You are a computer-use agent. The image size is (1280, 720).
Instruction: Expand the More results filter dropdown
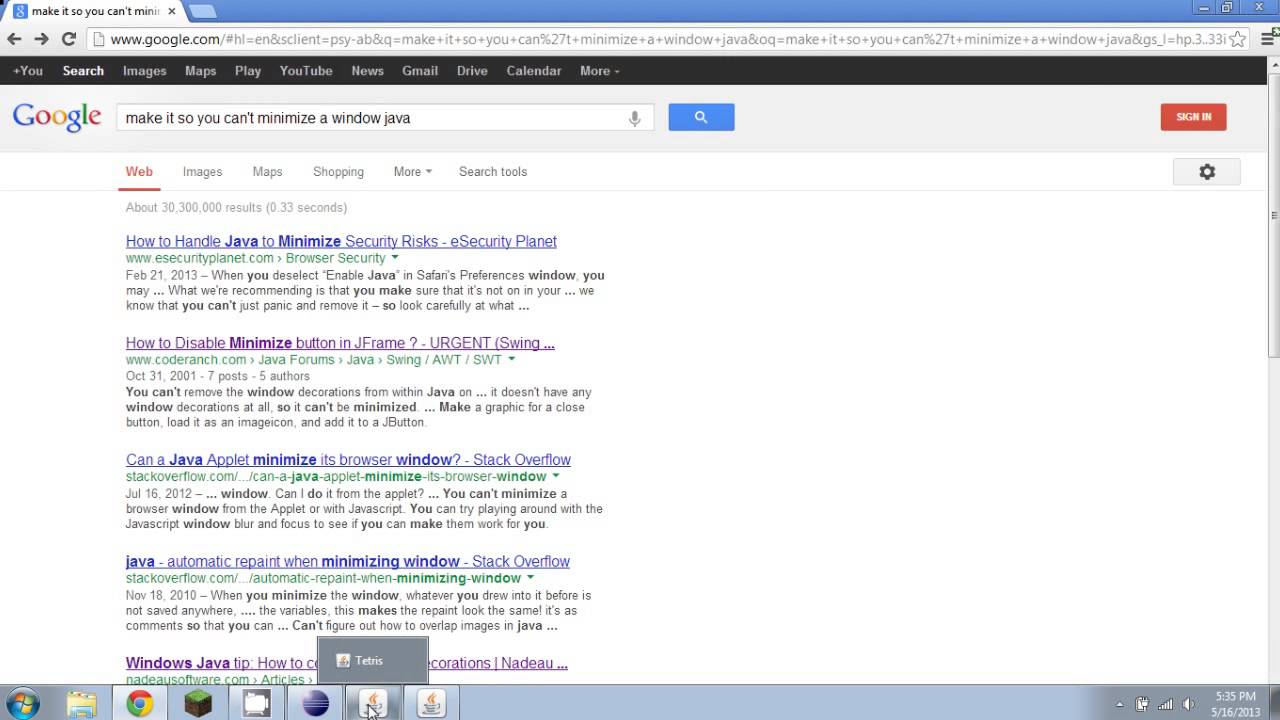pos(413,172)
